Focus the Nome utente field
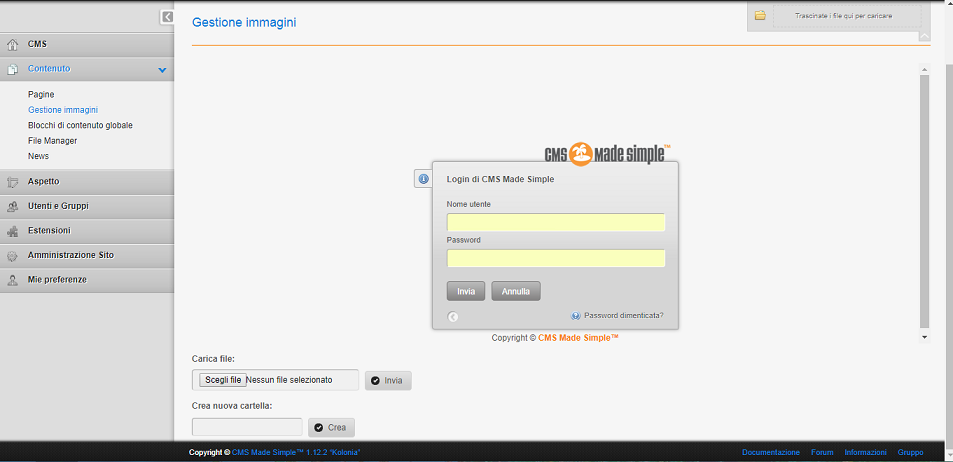Image resolution: width=953 pixels, height=462 pixels. click(x=555, y=222)
